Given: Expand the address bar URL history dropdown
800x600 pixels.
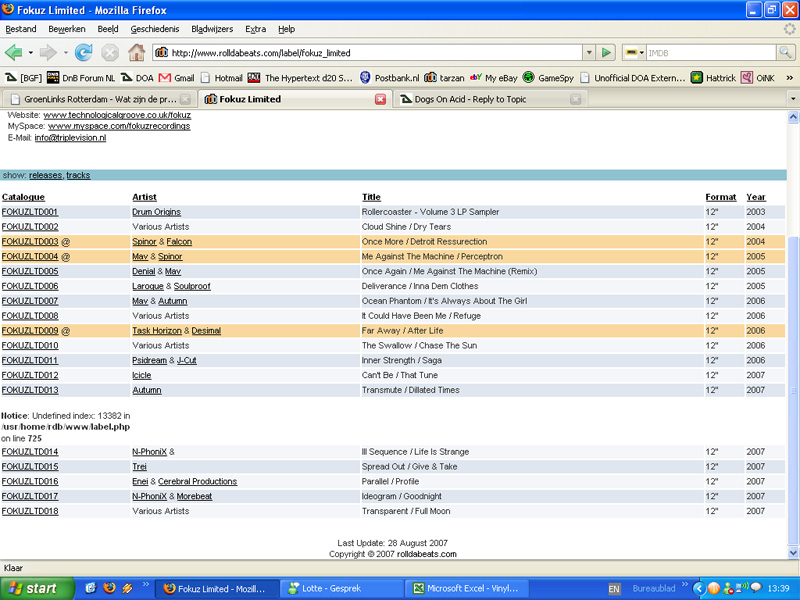Looking at the screenshot, I should click(x=589, y=53).
